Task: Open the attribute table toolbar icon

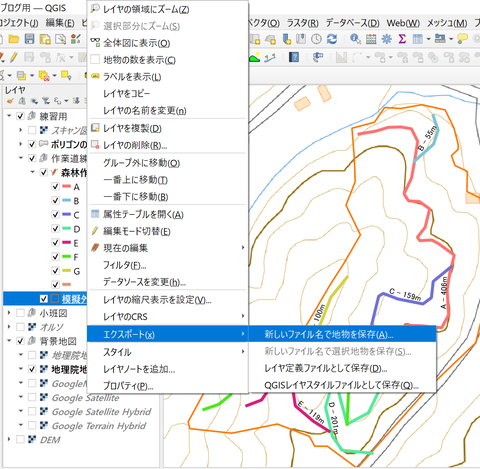Action: [417, 39]
